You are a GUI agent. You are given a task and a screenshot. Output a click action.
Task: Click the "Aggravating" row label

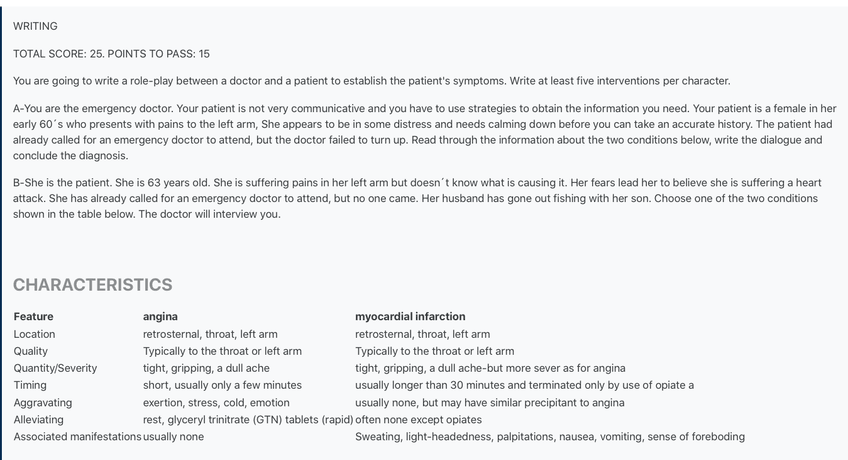tap(42, 402)
